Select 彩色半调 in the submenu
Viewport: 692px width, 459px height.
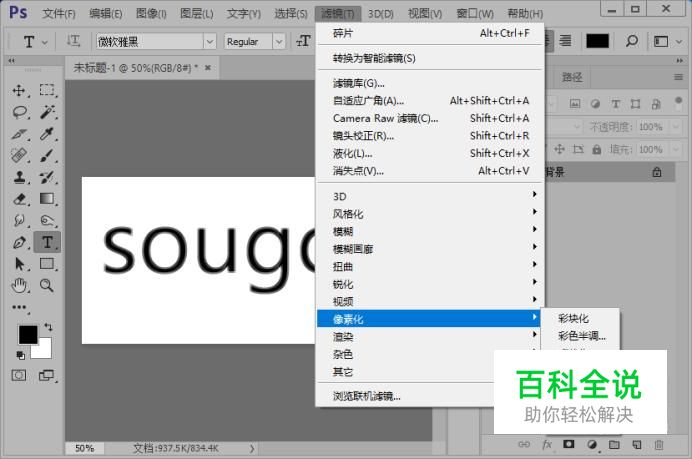click(x=580, y=336)
